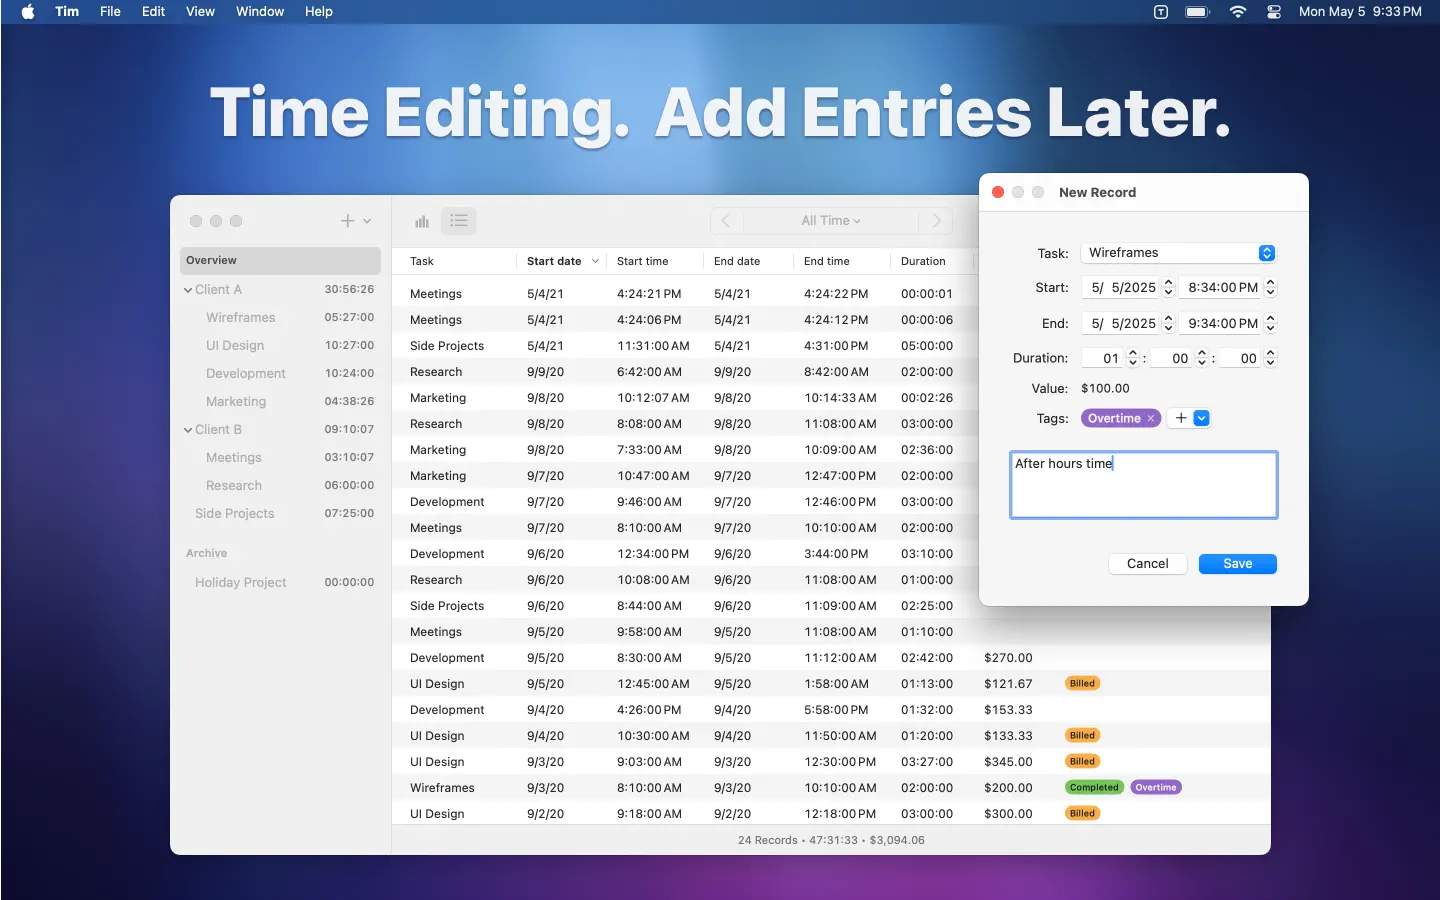Screen dimensions: 1440x900
Task: Click the Start date stepper
Action: tap(1168, 287)
